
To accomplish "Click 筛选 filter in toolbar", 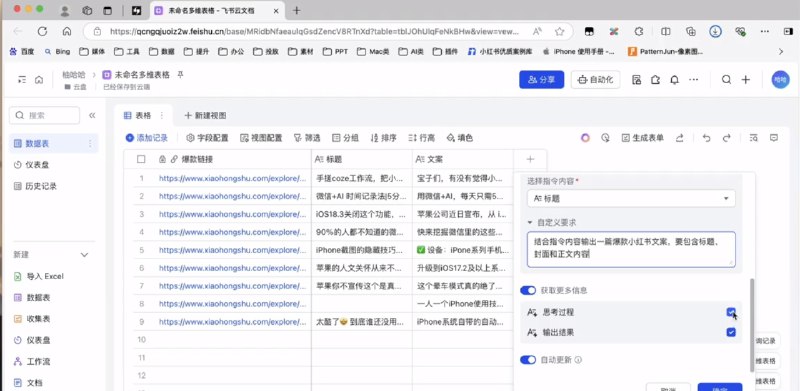I will (307, 138).
